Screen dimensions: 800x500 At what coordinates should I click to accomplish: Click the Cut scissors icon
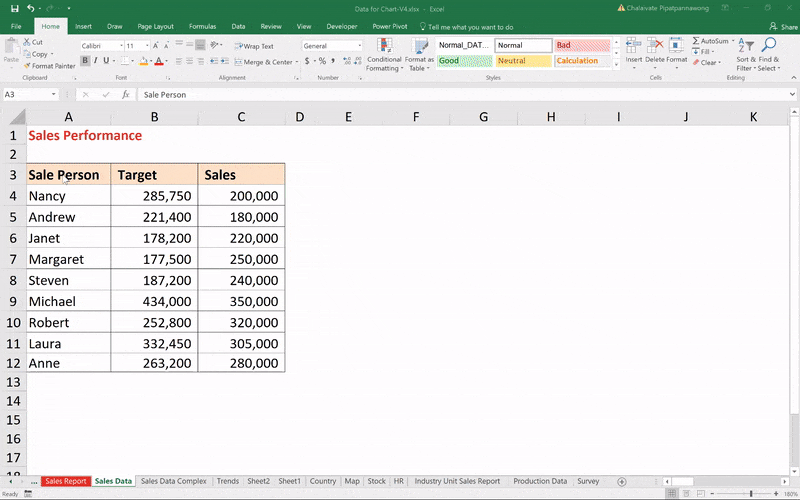26,42
